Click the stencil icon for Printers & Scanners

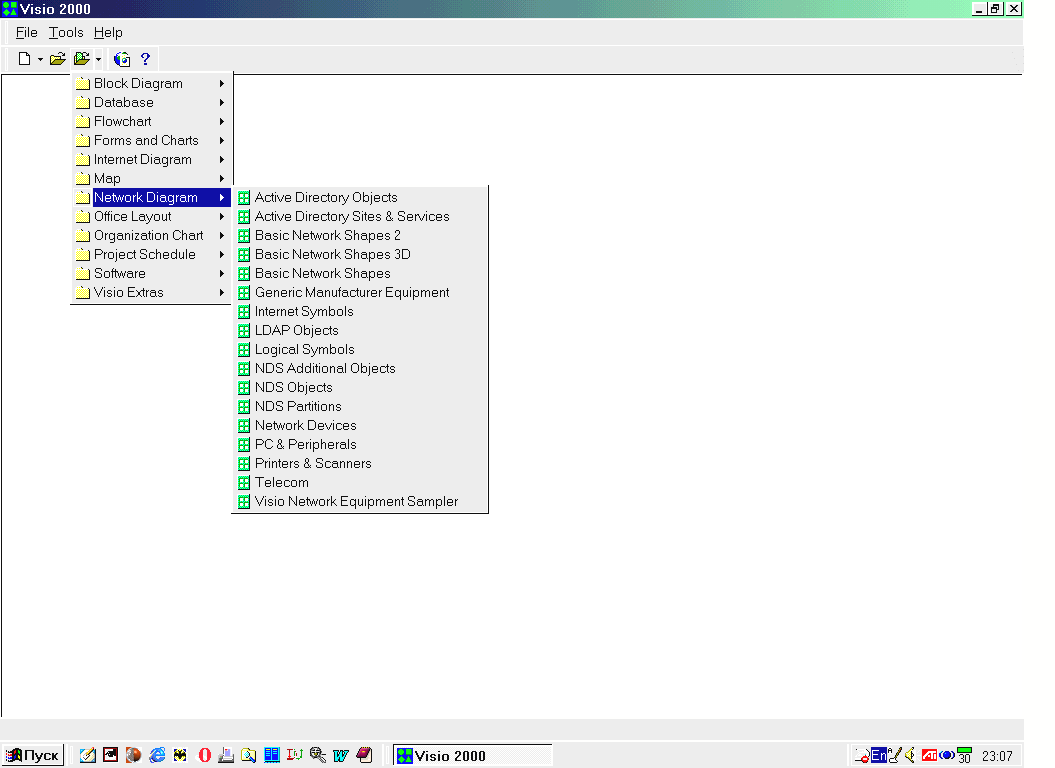(244, 464)
